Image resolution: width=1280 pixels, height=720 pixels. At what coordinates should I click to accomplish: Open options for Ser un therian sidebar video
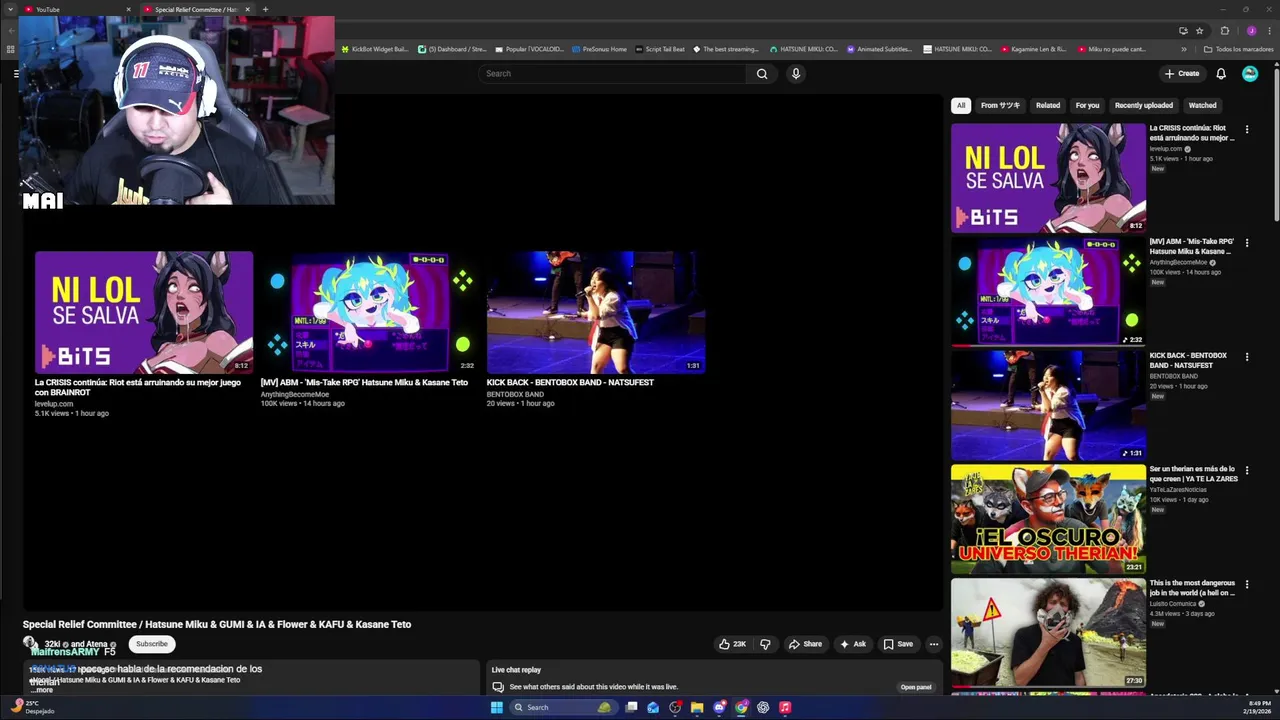[x=1247, y=470]
